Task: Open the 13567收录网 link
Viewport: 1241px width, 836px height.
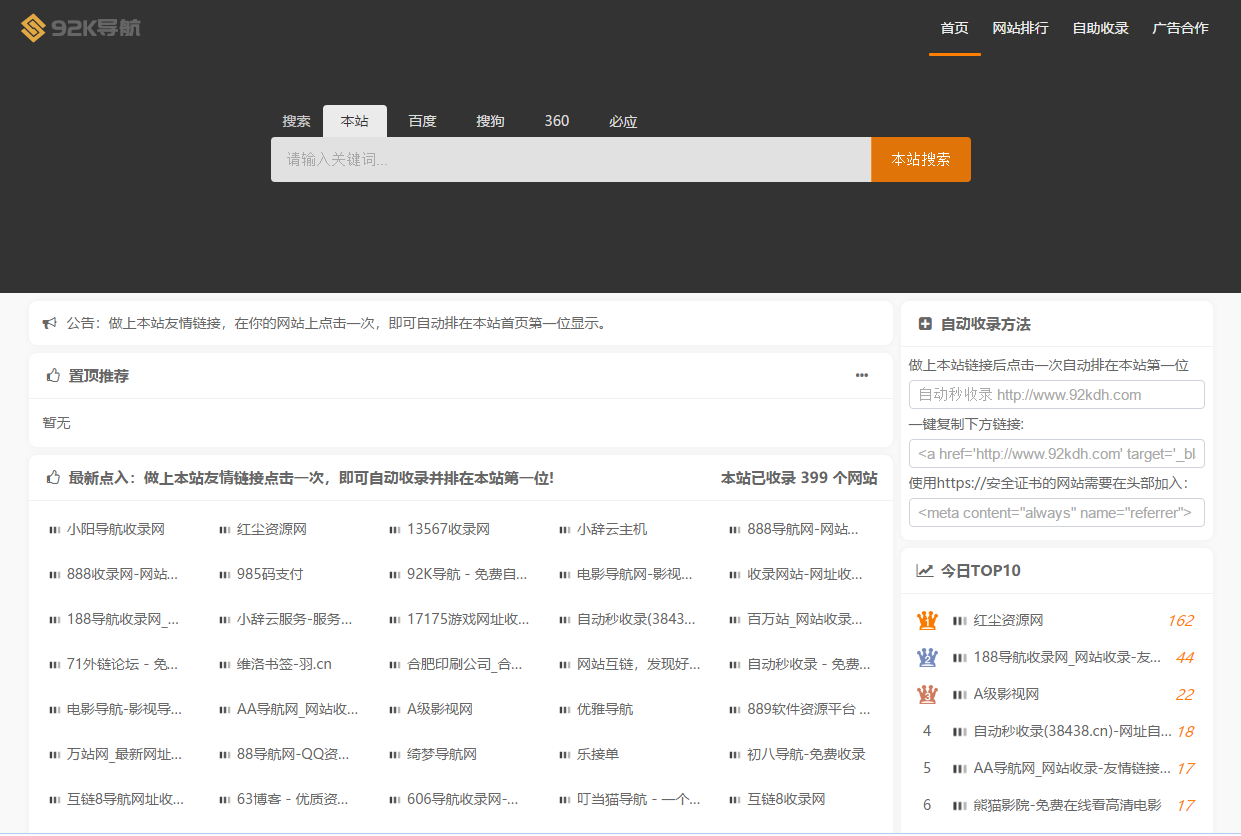Action: (448, 529)
